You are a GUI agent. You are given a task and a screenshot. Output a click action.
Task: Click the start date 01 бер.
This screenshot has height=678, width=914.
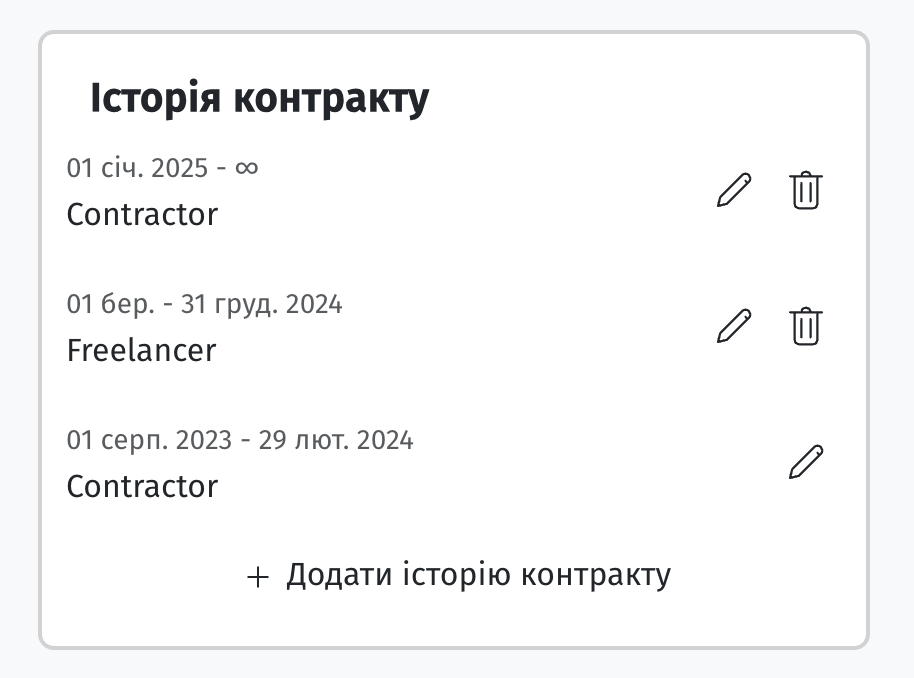pos(111,304)
